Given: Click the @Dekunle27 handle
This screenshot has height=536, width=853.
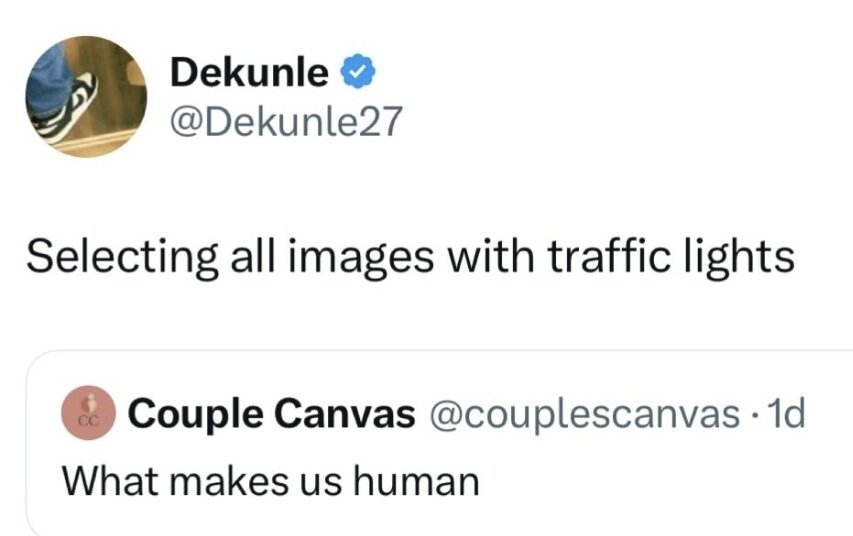Looking at the screenshot, I should click(x=286, y=121).
